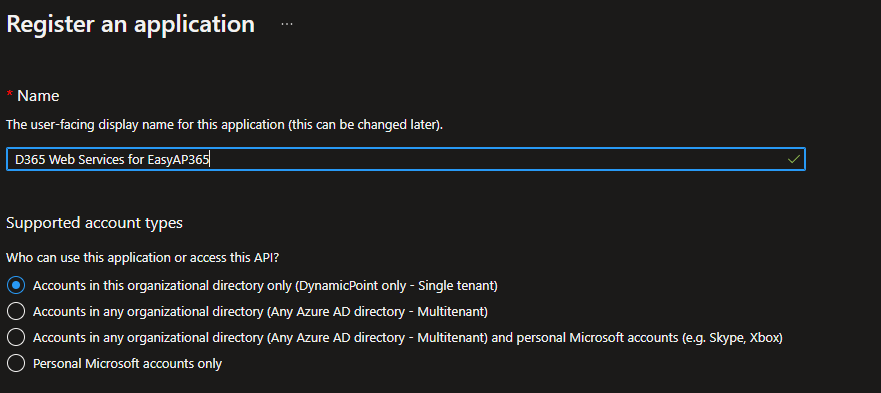Click the green validation checkmark in Name field
The width and height of the screenshot is (881, 393).
click(x=793, y=160)
